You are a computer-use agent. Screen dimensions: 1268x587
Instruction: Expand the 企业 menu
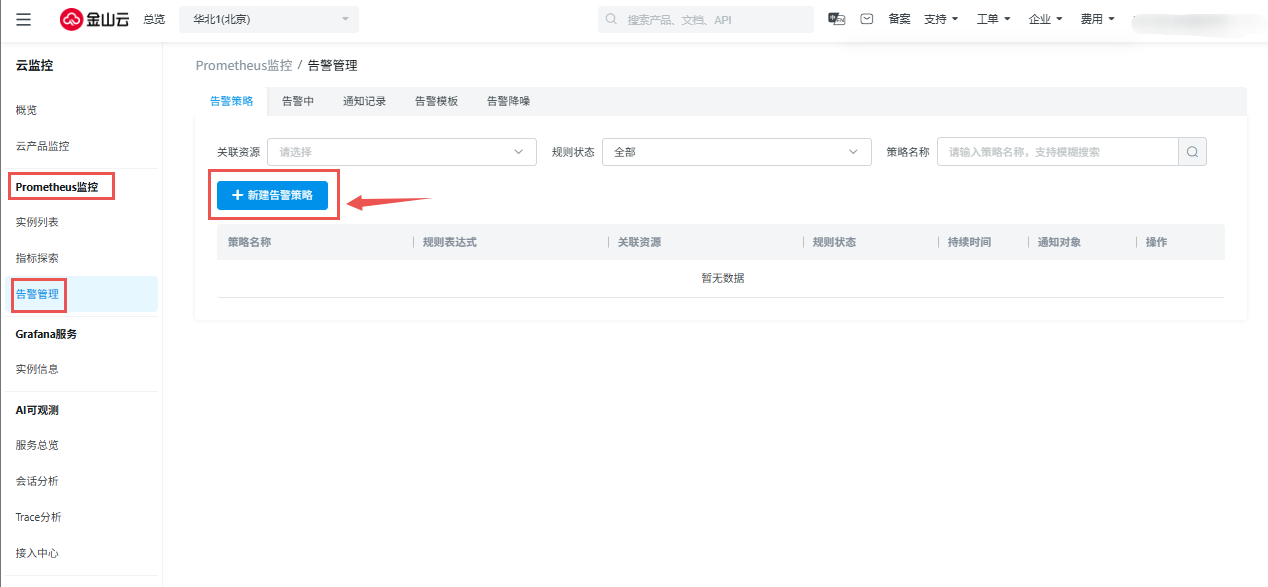pos(1046,19)
